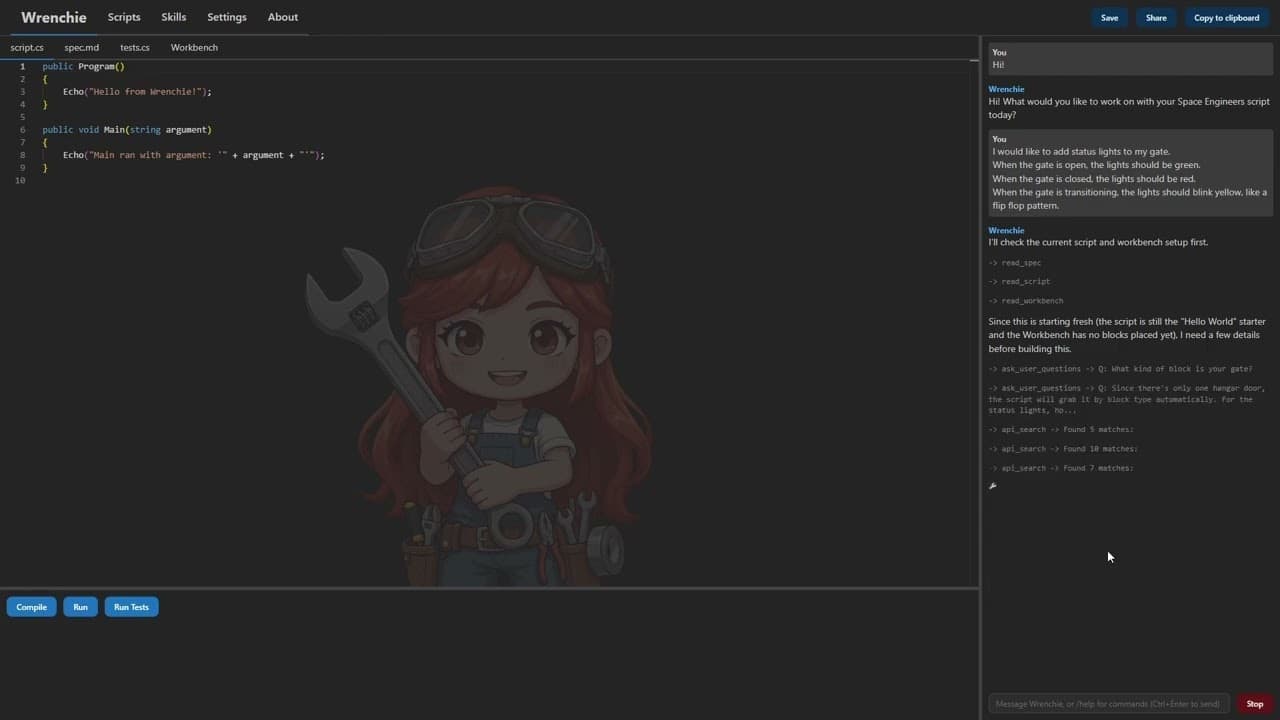Click the 'public Program()' code line
Screen dimensions: 1280x720
pos(84,66)
